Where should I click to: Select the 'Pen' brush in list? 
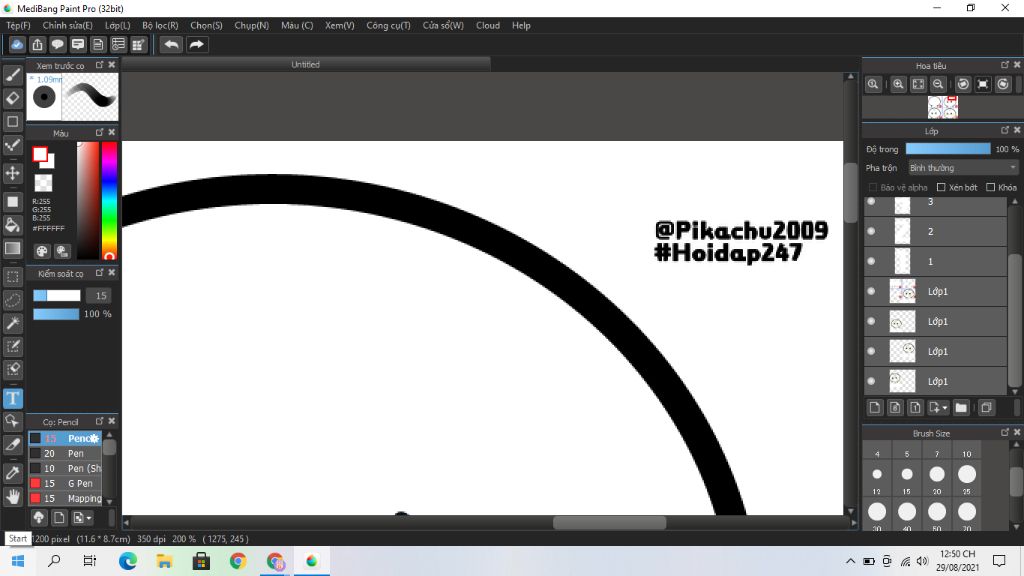tap(65, 453)
